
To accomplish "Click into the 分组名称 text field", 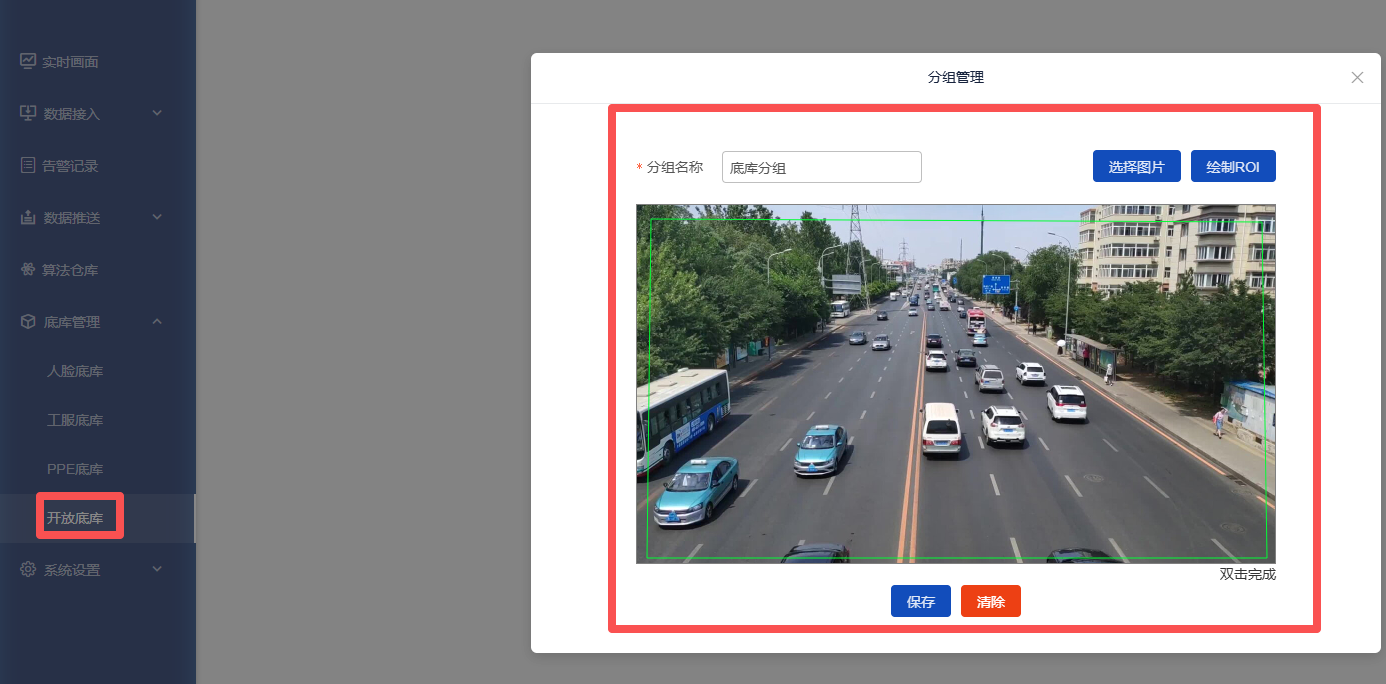I will [821, 168].
